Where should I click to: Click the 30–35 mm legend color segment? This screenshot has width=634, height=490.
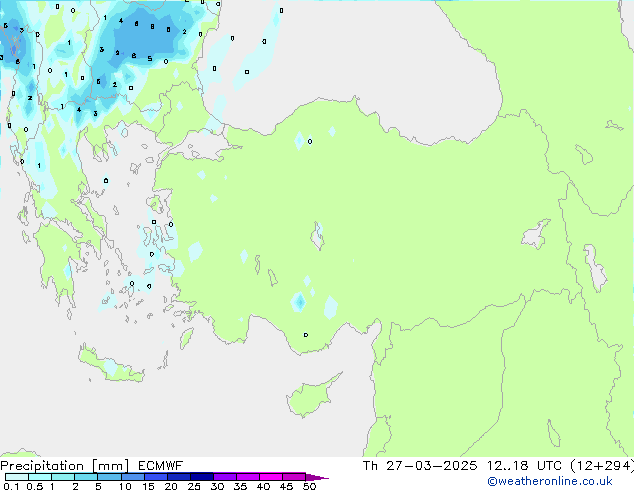coord(224,477)
